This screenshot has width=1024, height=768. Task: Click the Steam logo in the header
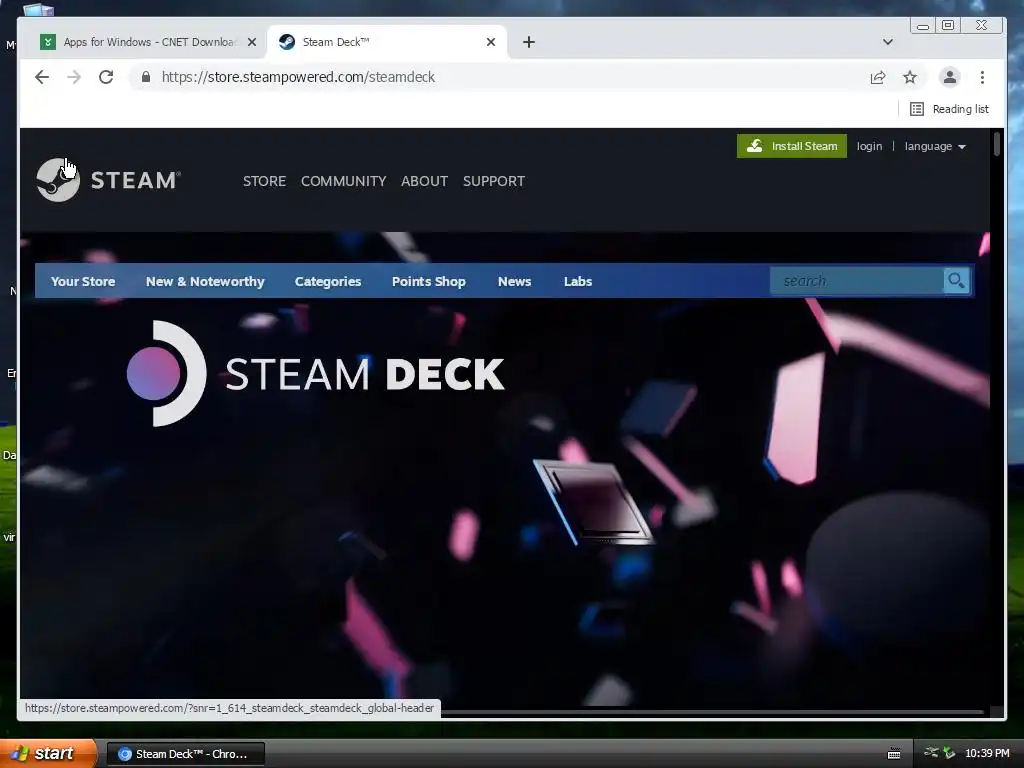click(x=108, y=180)
